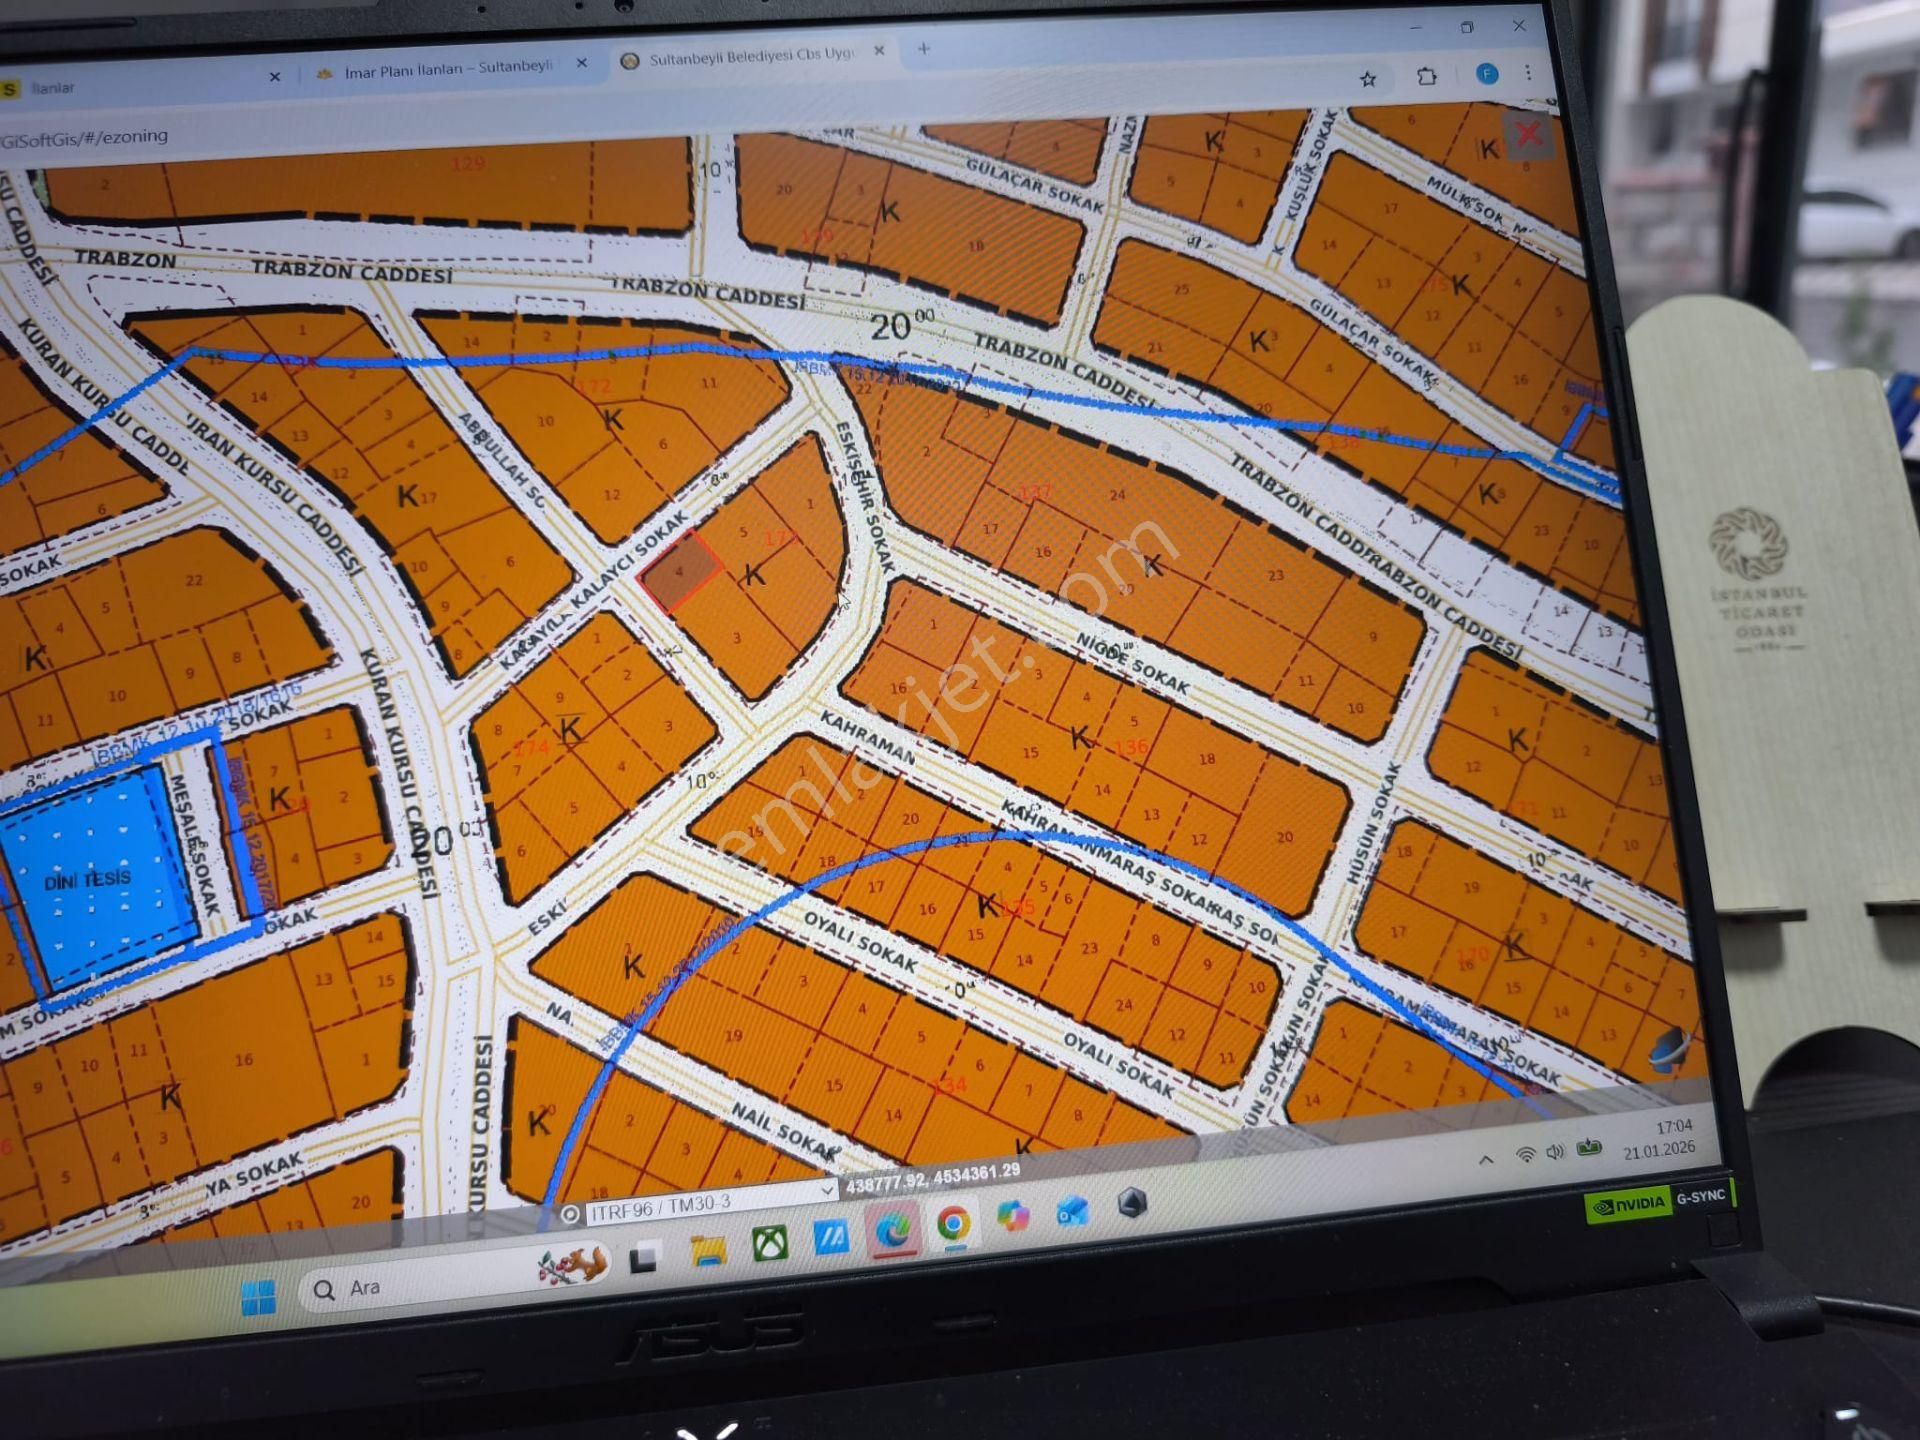The height and width of the screenshot is (1440, 1920).
Task: Bookmark this page with the star icon
Action: pos(1368,79)
